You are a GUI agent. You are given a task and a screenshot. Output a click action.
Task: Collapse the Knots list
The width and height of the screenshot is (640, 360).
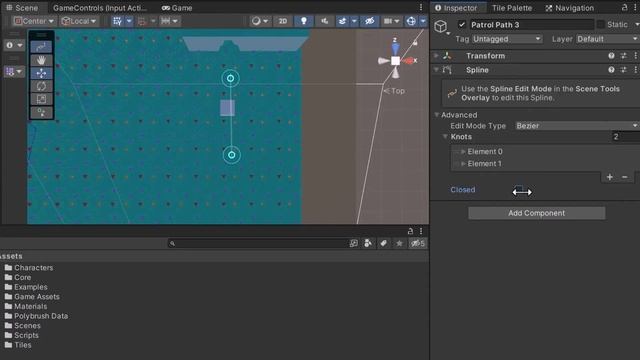445,137
